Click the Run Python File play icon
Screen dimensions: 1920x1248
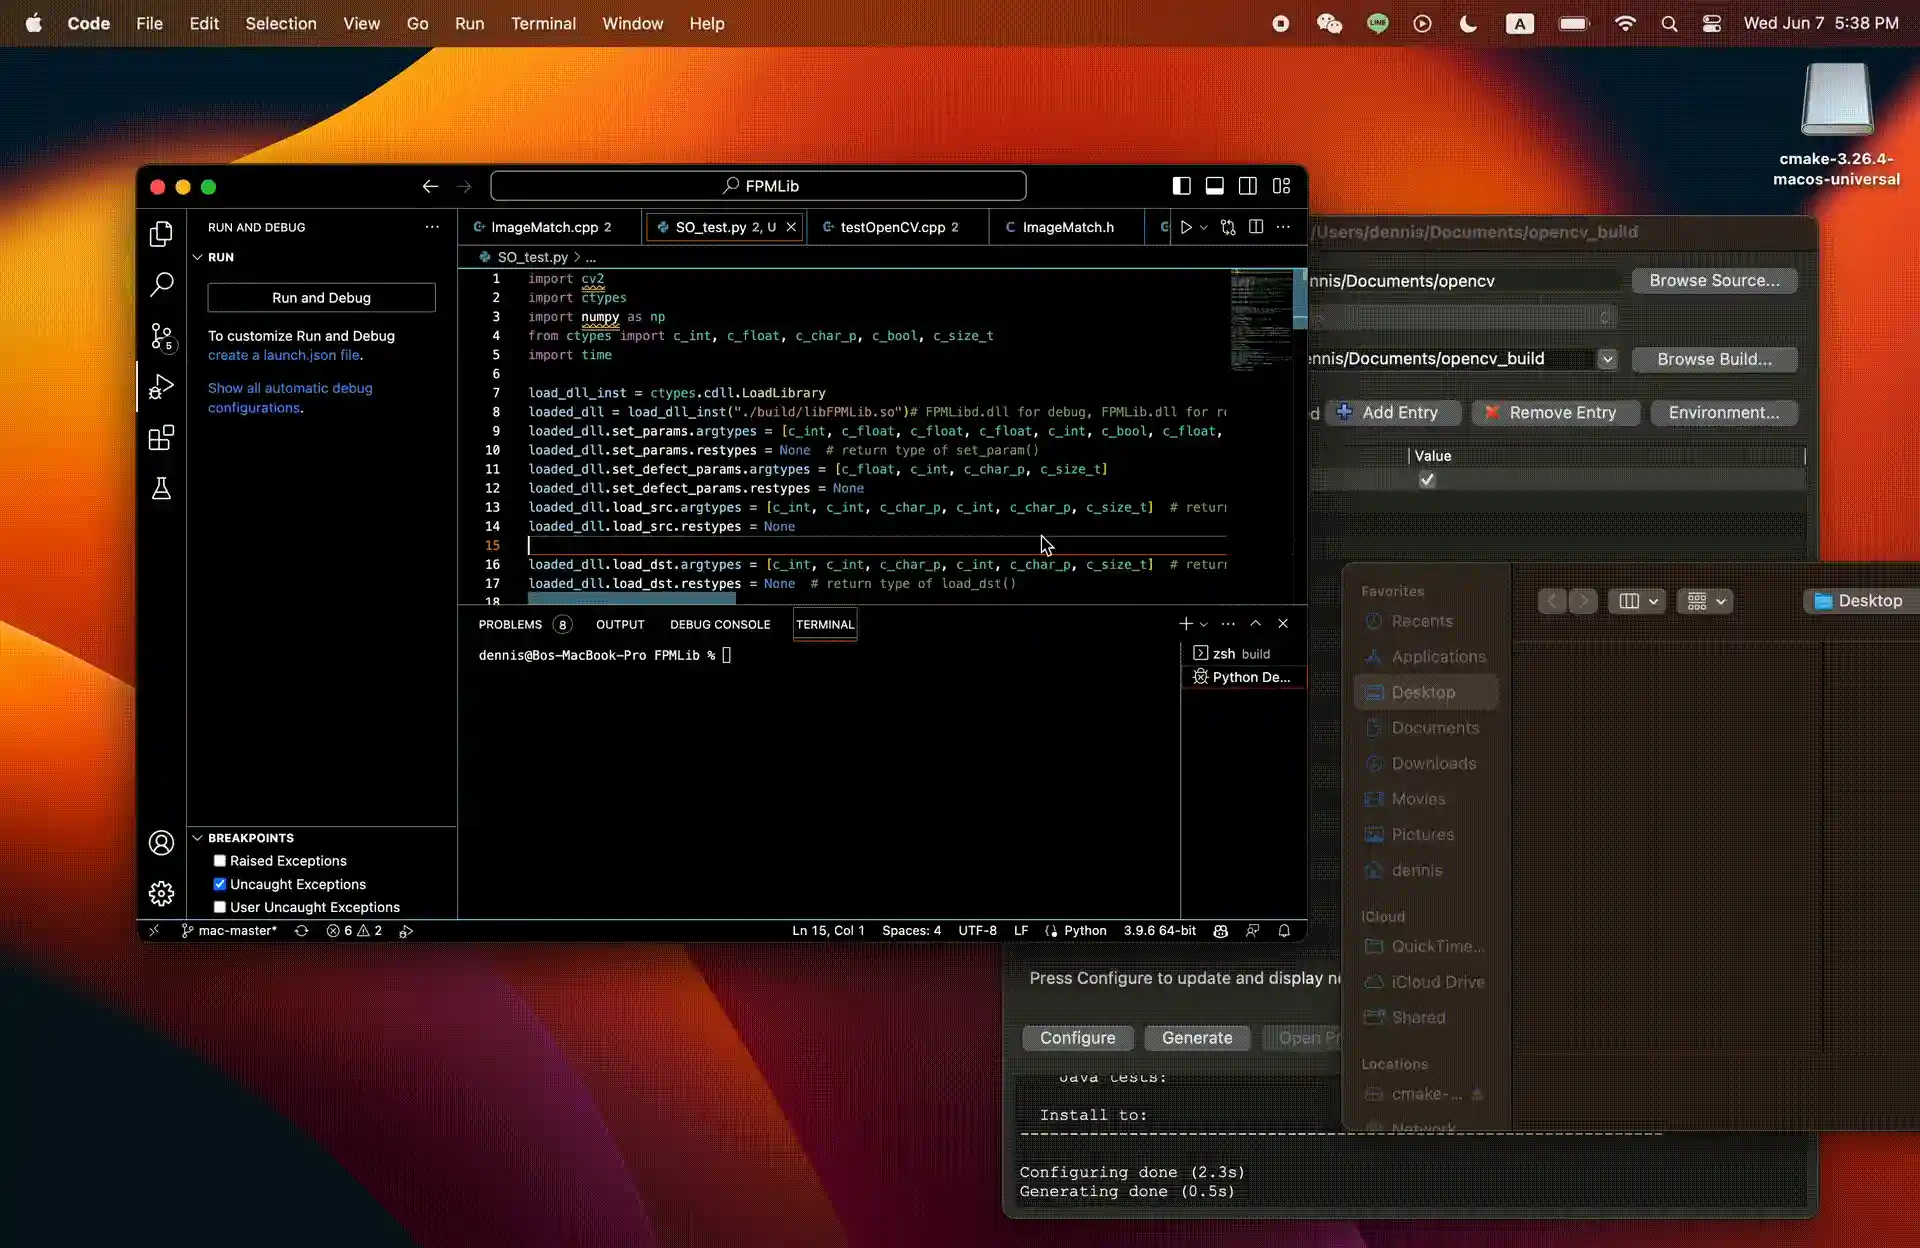[1186, 227]
